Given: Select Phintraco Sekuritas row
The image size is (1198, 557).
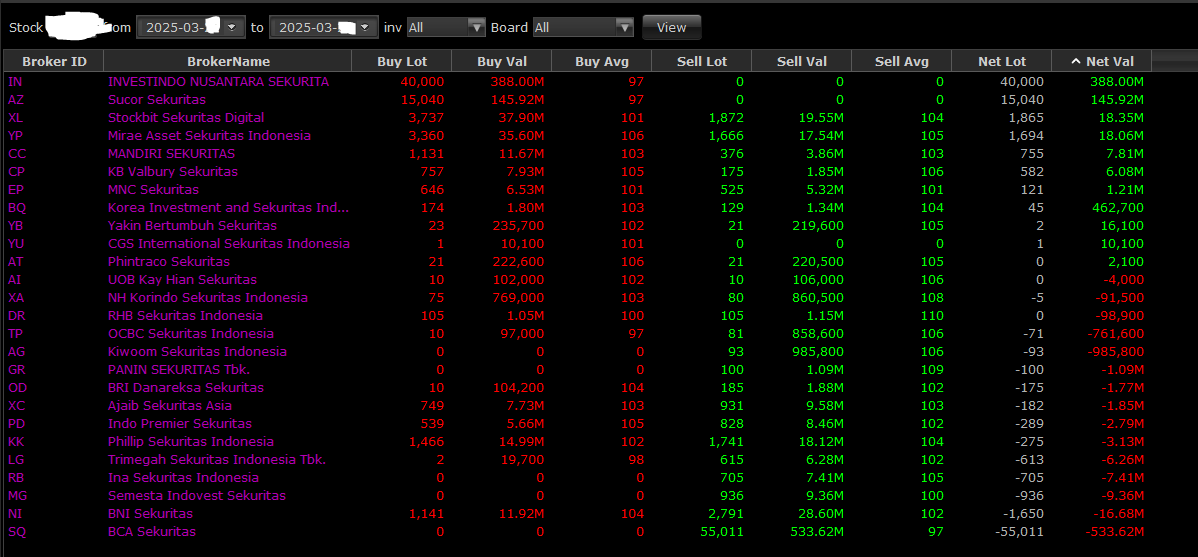Looking at the screenshot, I should click(x=578, y=261).
